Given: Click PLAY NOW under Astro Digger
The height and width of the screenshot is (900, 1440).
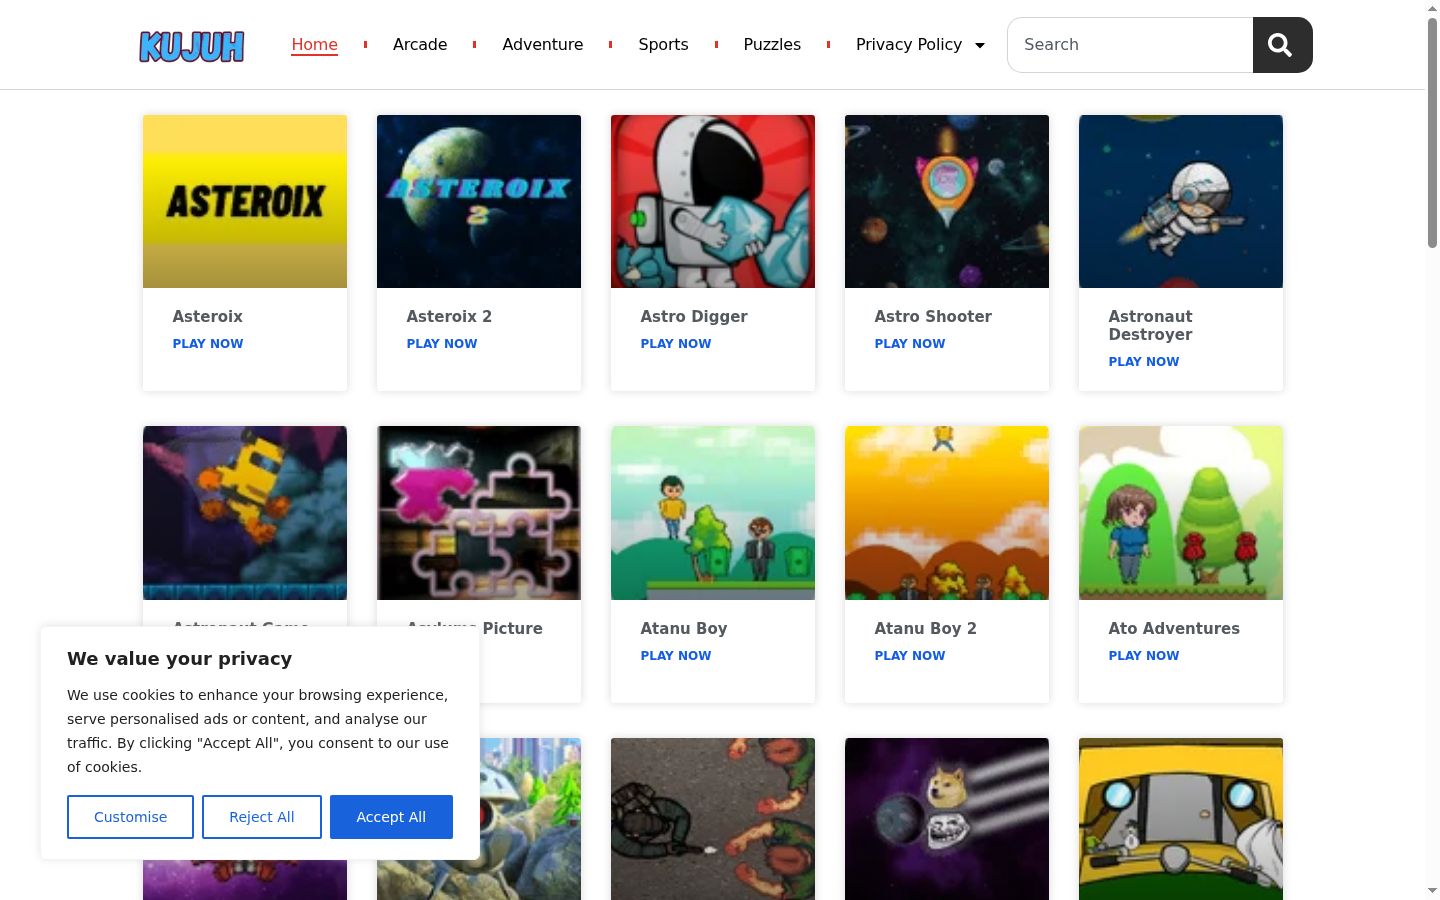Looking at the screenshot, I should click(x=676, y=343).
